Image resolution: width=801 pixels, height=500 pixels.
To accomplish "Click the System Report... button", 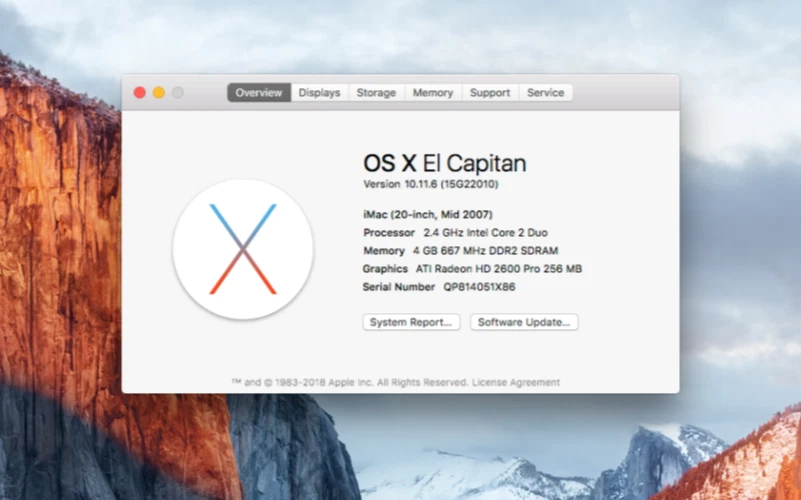I will click(411, 322).
